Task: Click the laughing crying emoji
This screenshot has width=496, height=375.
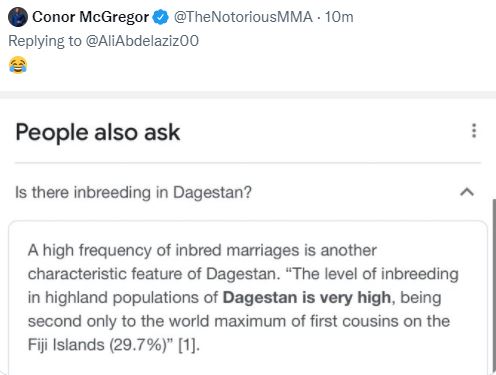Action: point(18,65)
